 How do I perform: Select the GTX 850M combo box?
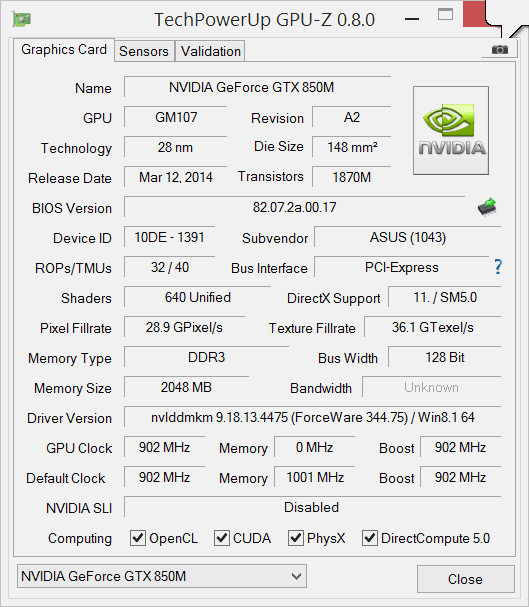162,576
